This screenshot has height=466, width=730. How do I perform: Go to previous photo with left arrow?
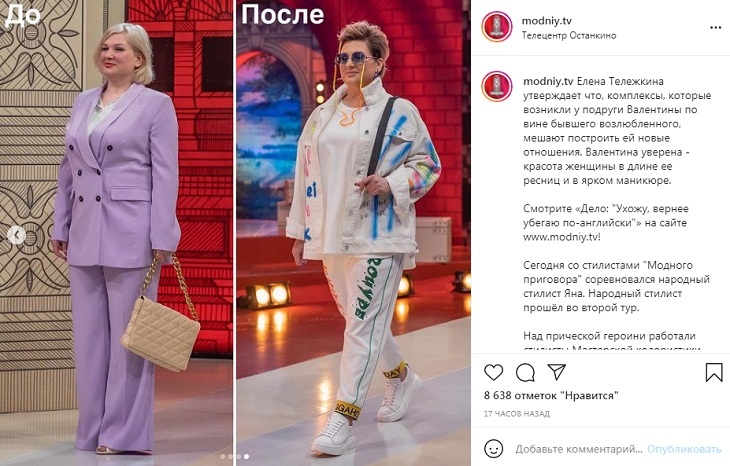pos(16,235)
